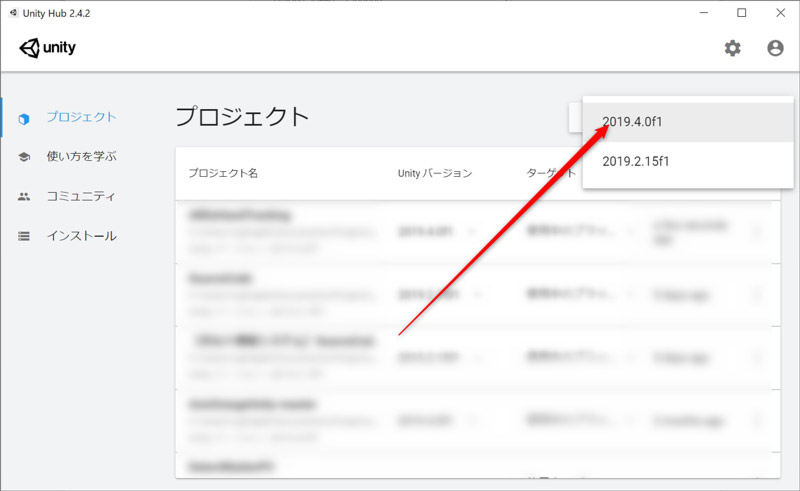Minimize the Unity Hub window
The width and height of the screenshot is (800, 491).
[704, 13]
